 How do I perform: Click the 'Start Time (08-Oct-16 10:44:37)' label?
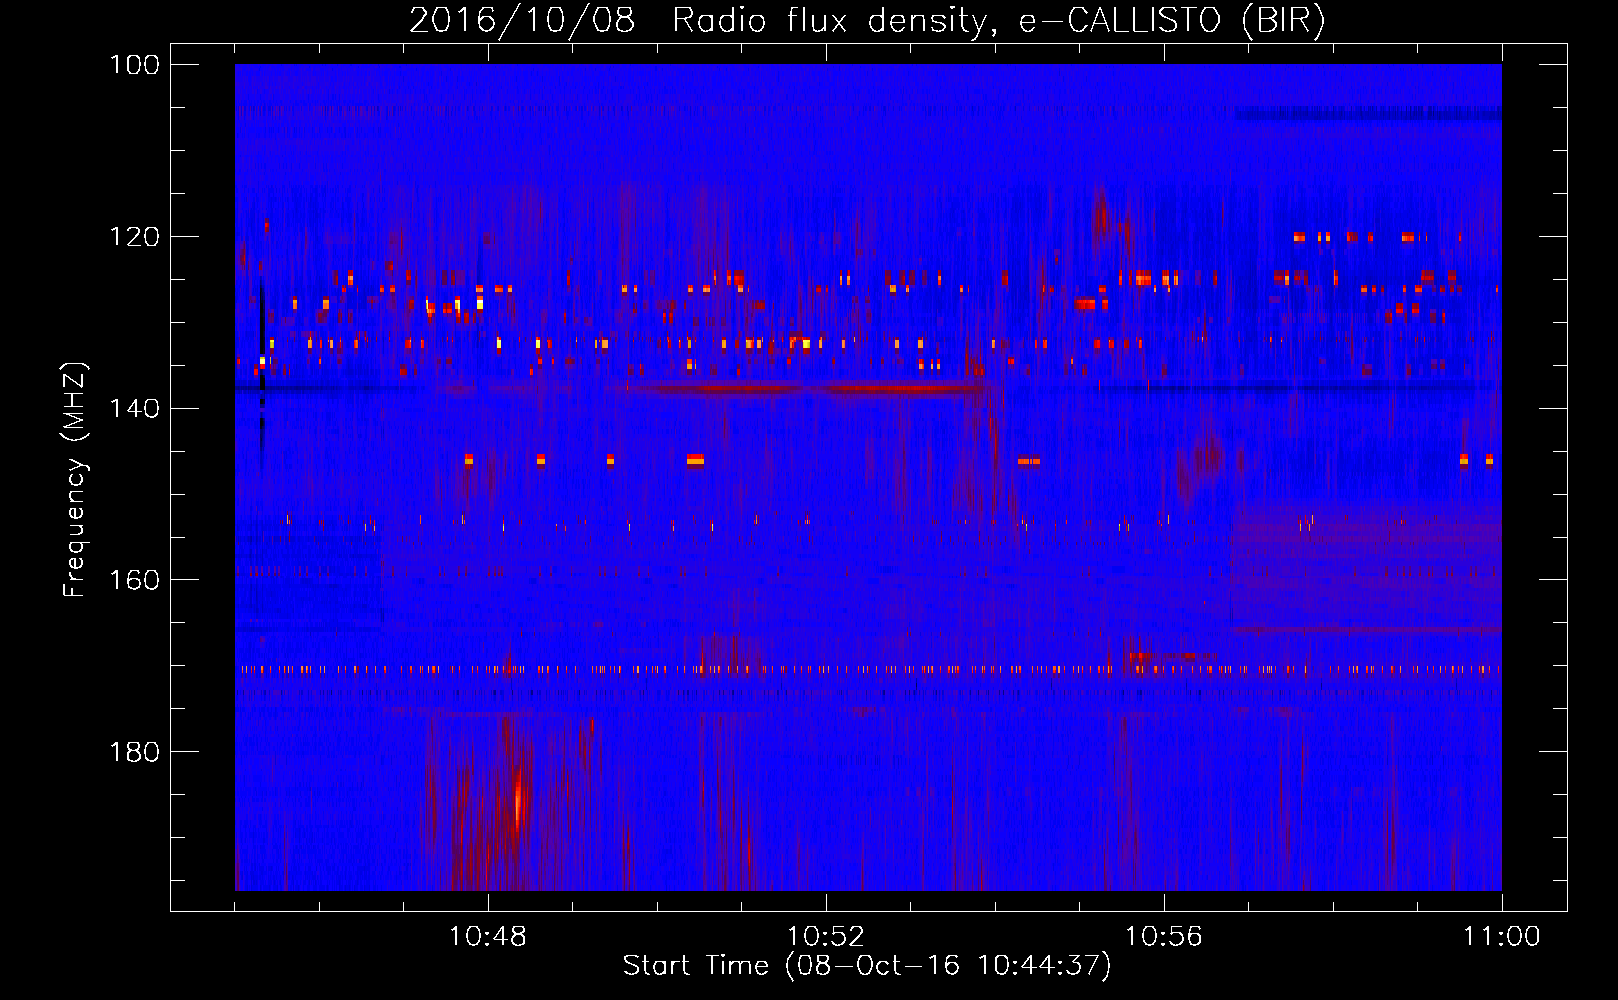(x=867, y=966)
